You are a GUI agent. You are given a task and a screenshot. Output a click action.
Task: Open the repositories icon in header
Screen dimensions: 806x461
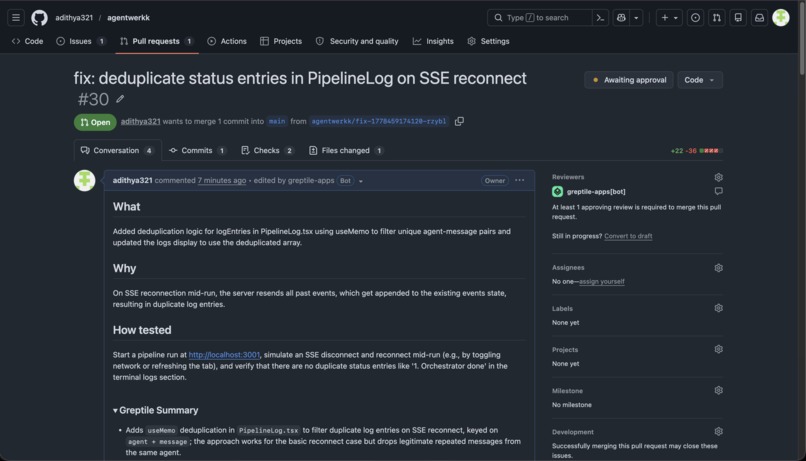pos(738,17)
